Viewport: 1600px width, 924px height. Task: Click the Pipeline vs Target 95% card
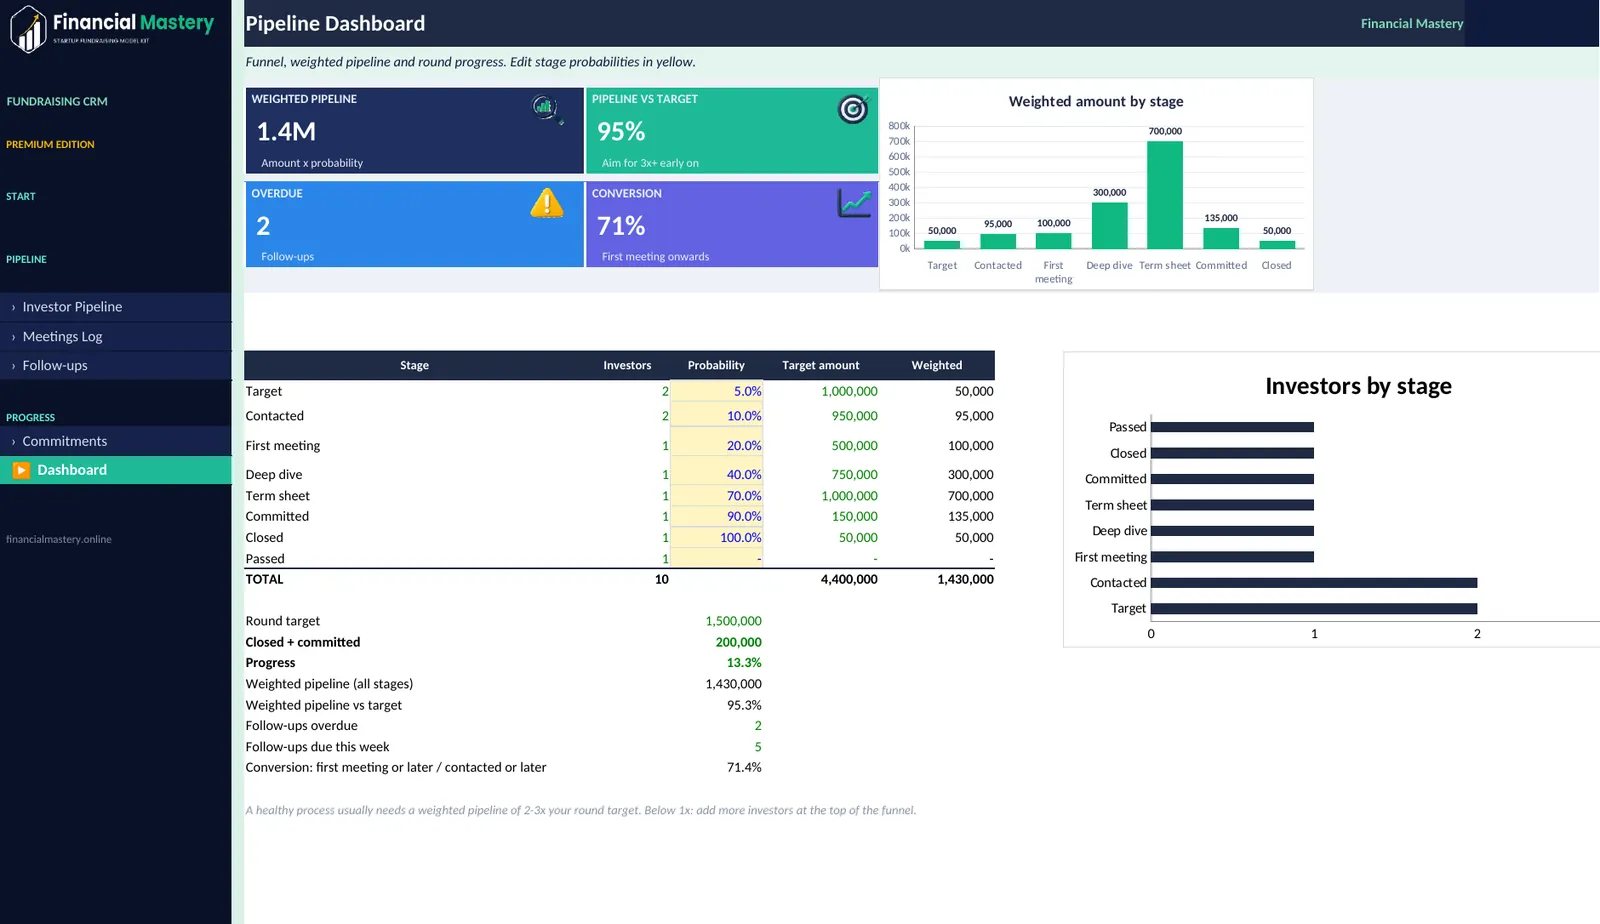pyautogui.click(x=732, y=131)
